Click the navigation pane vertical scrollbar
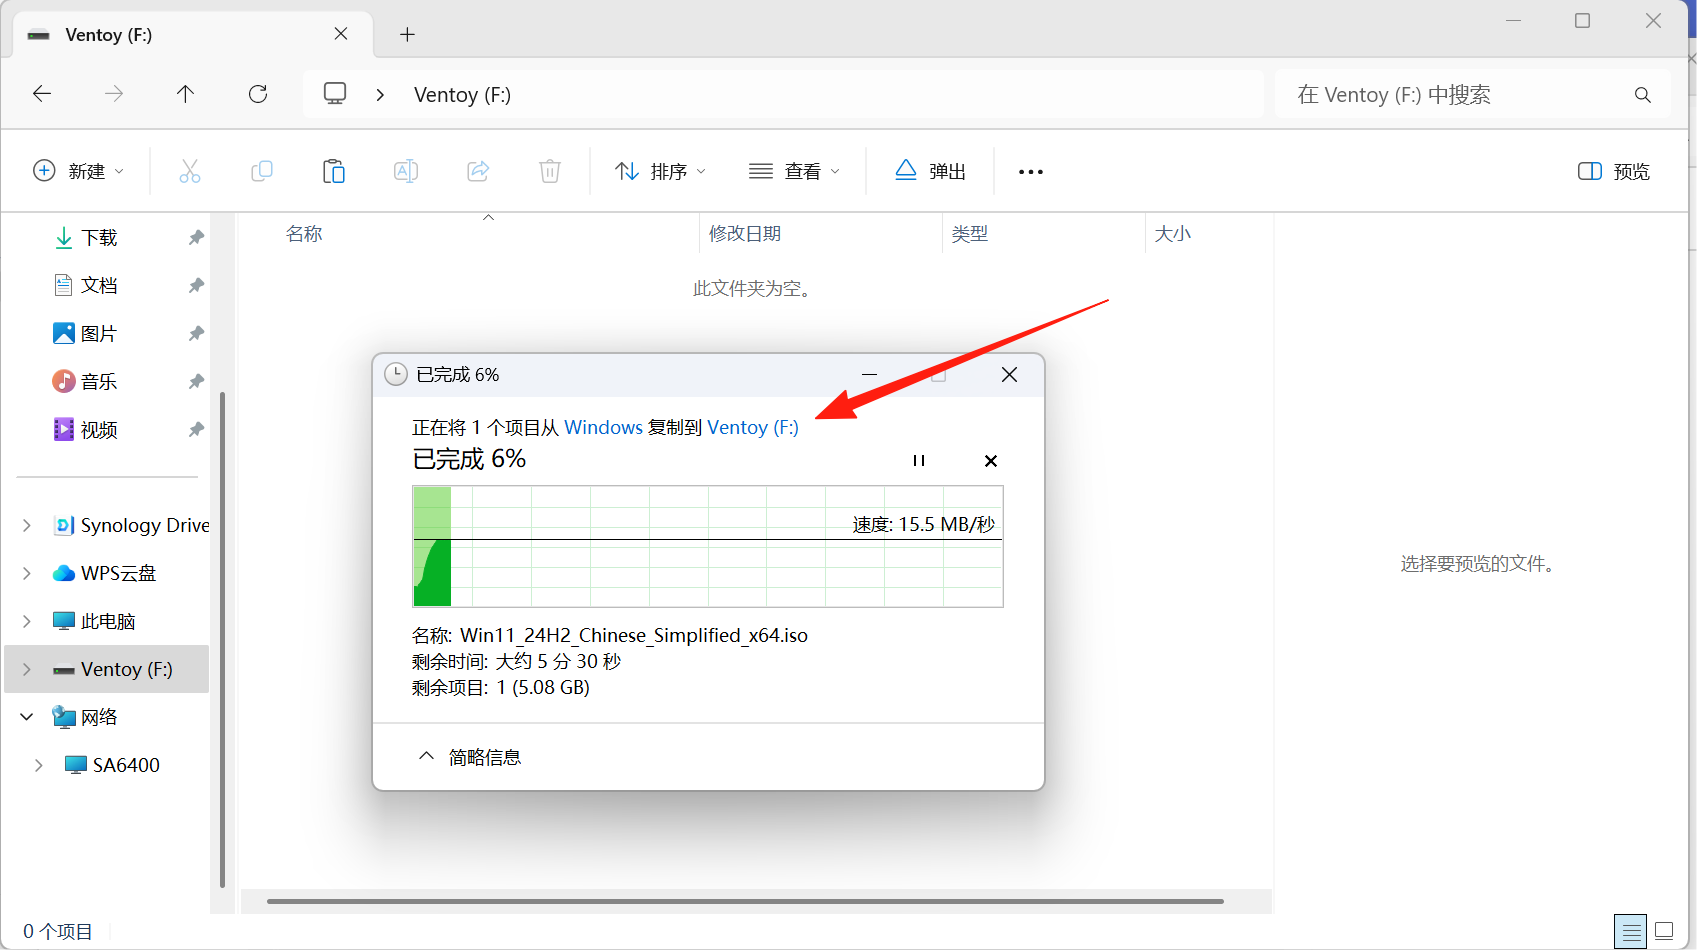Viewport: 1697px width, 950px height. pyautogui.click(x=222, y=640)
